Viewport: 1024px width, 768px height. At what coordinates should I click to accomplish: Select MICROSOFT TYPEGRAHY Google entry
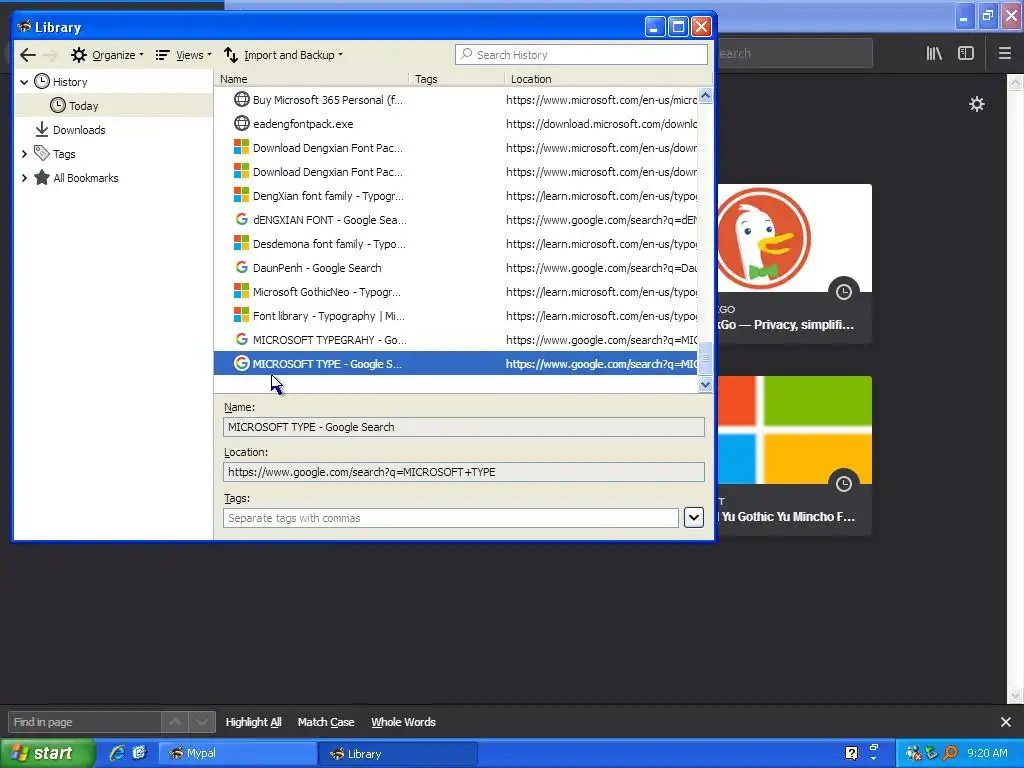tap(456, 340)
